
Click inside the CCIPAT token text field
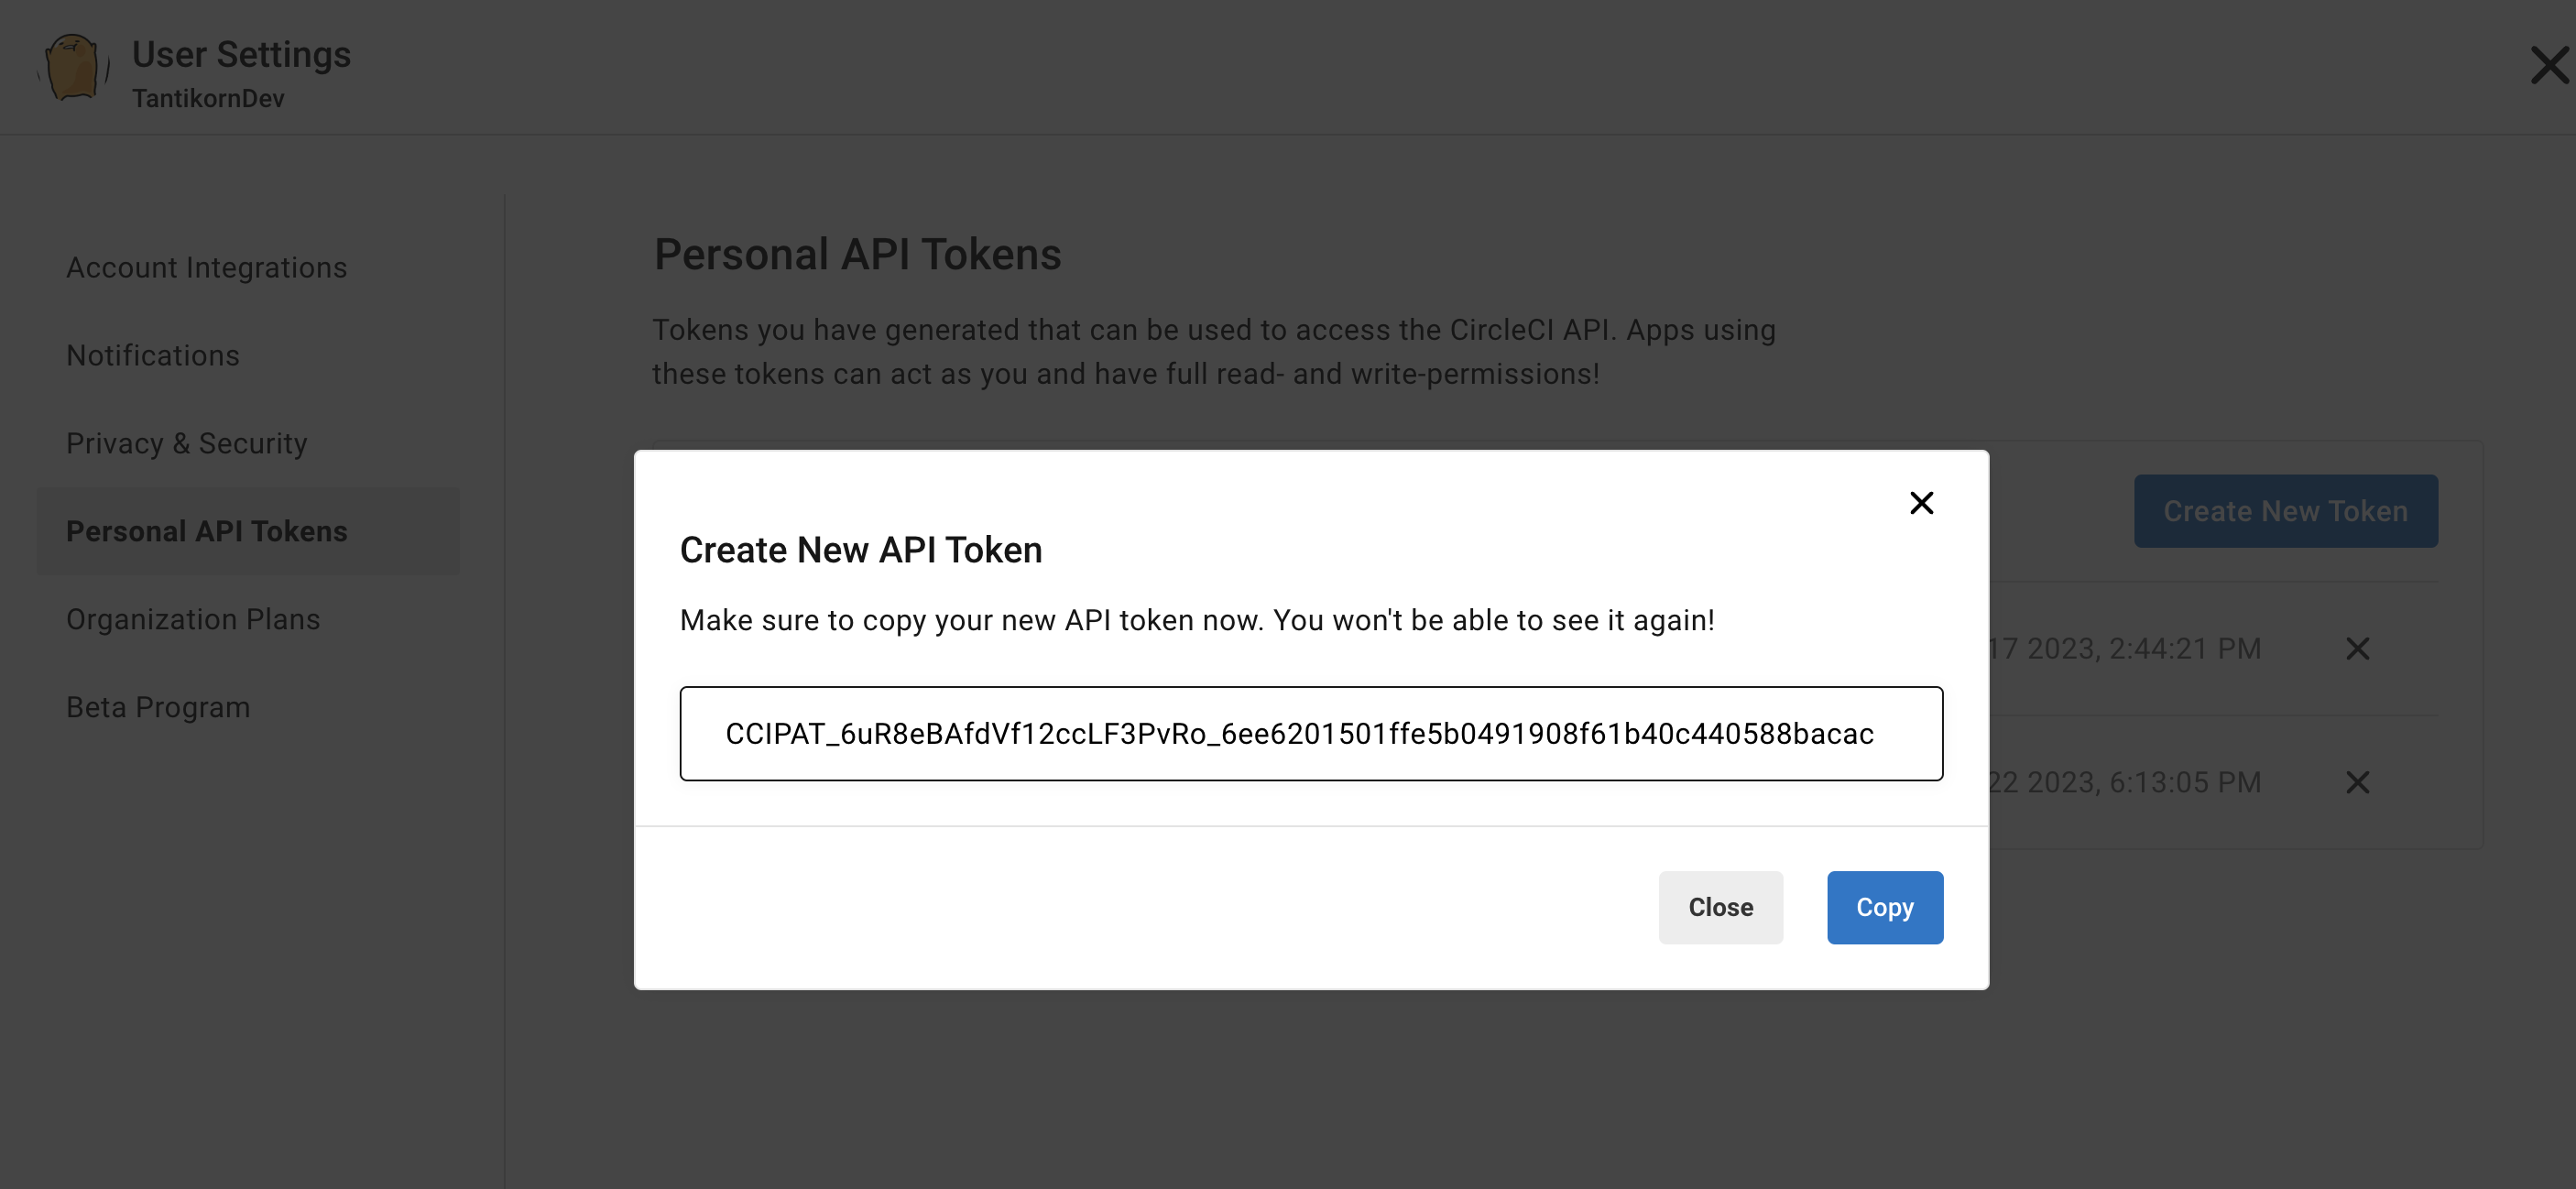(x=1311, y=734)
